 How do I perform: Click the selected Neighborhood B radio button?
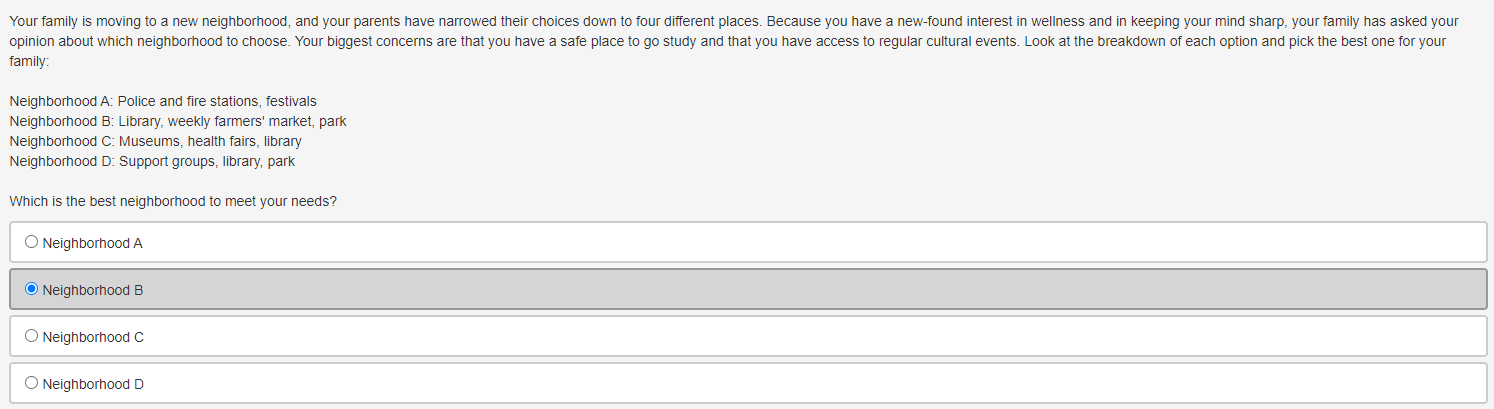(32, 289)
